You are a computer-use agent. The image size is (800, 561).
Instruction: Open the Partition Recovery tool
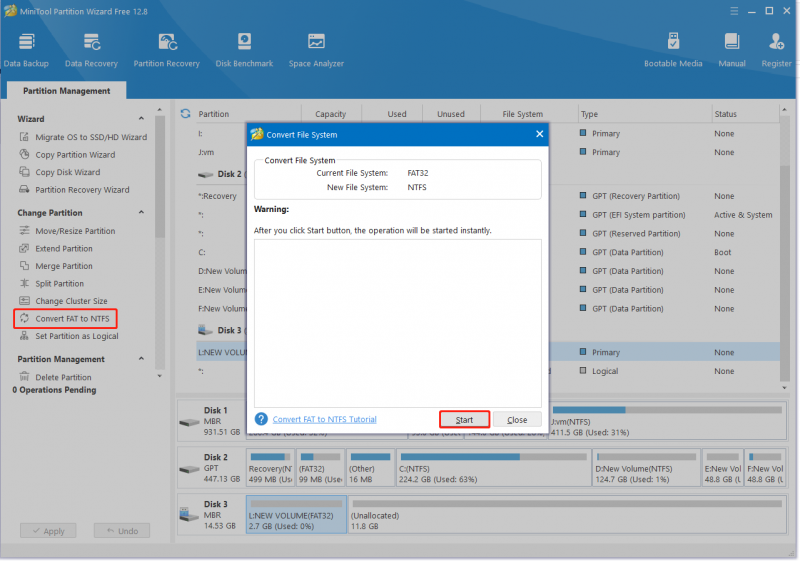coord(166,50)
